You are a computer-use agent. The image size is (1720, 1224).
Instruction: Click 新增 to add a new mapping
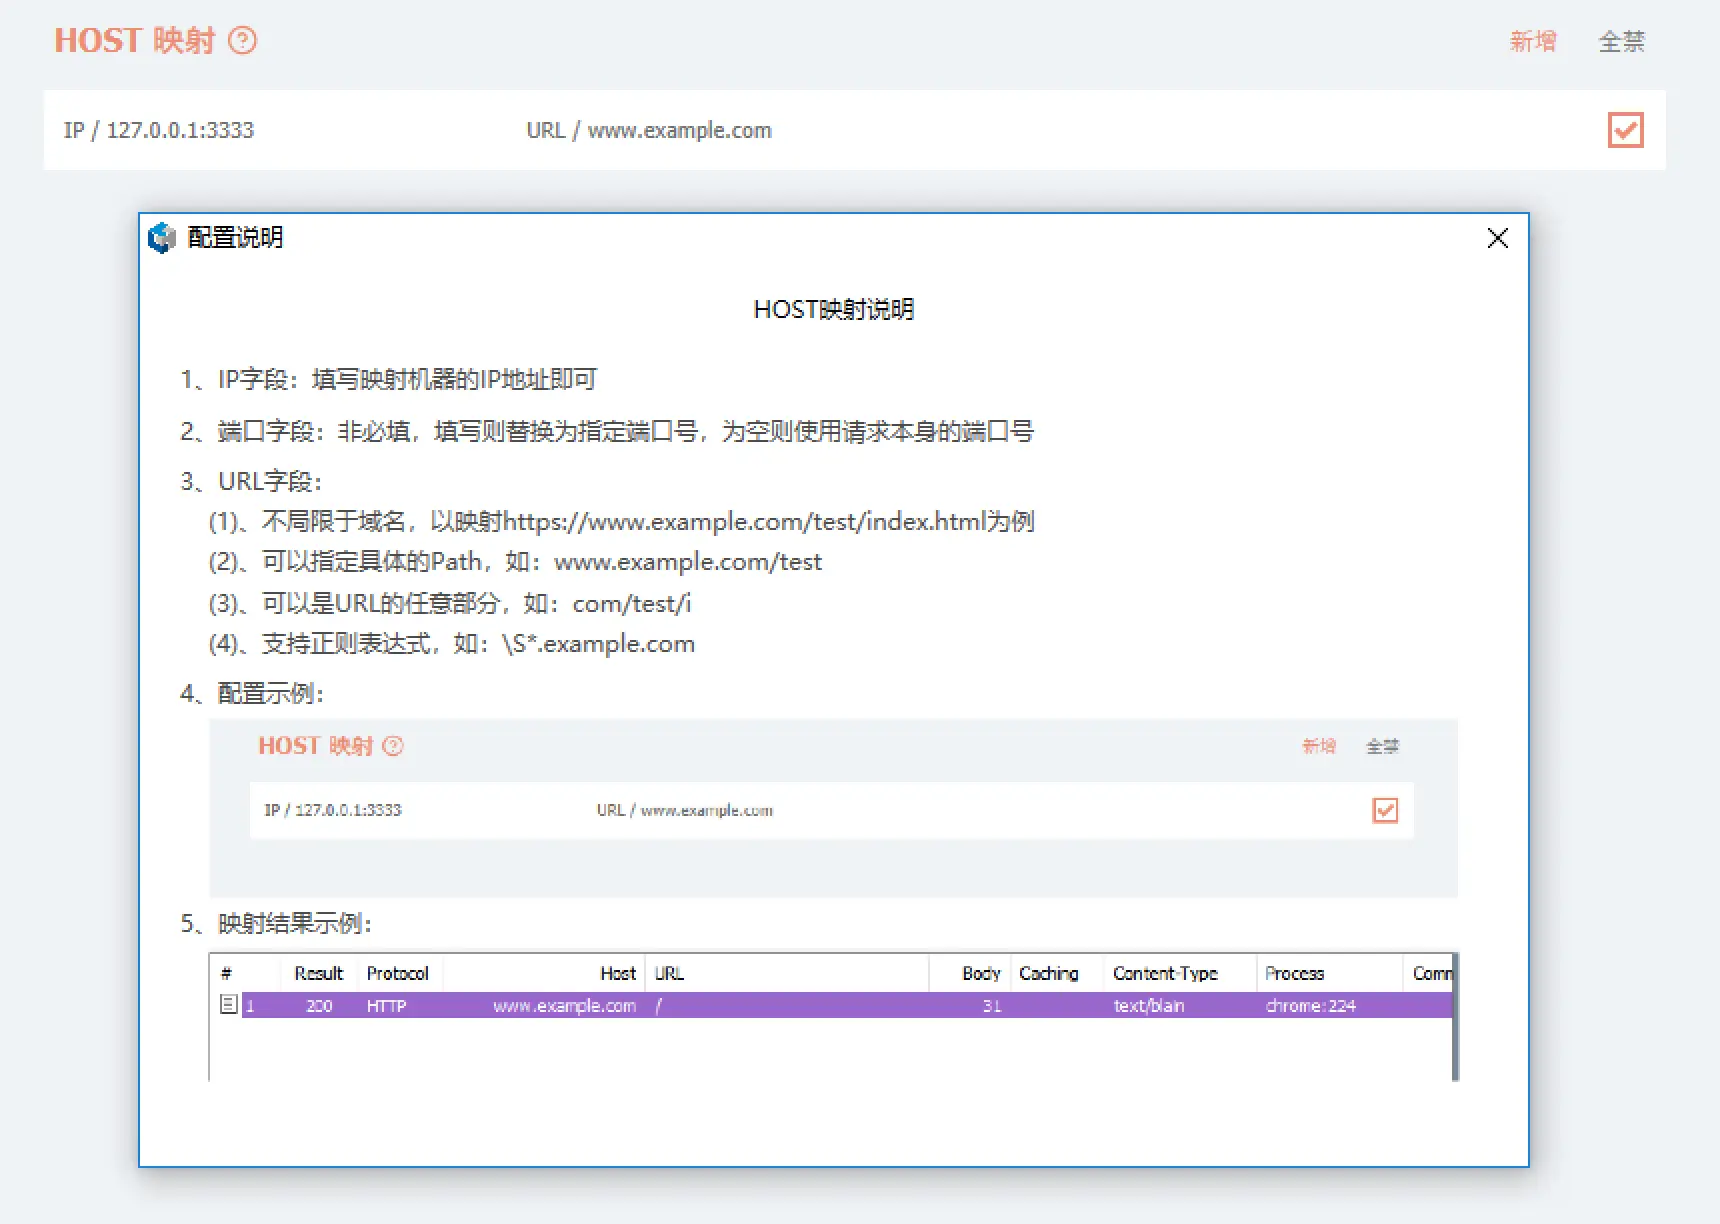[1533, 40]
